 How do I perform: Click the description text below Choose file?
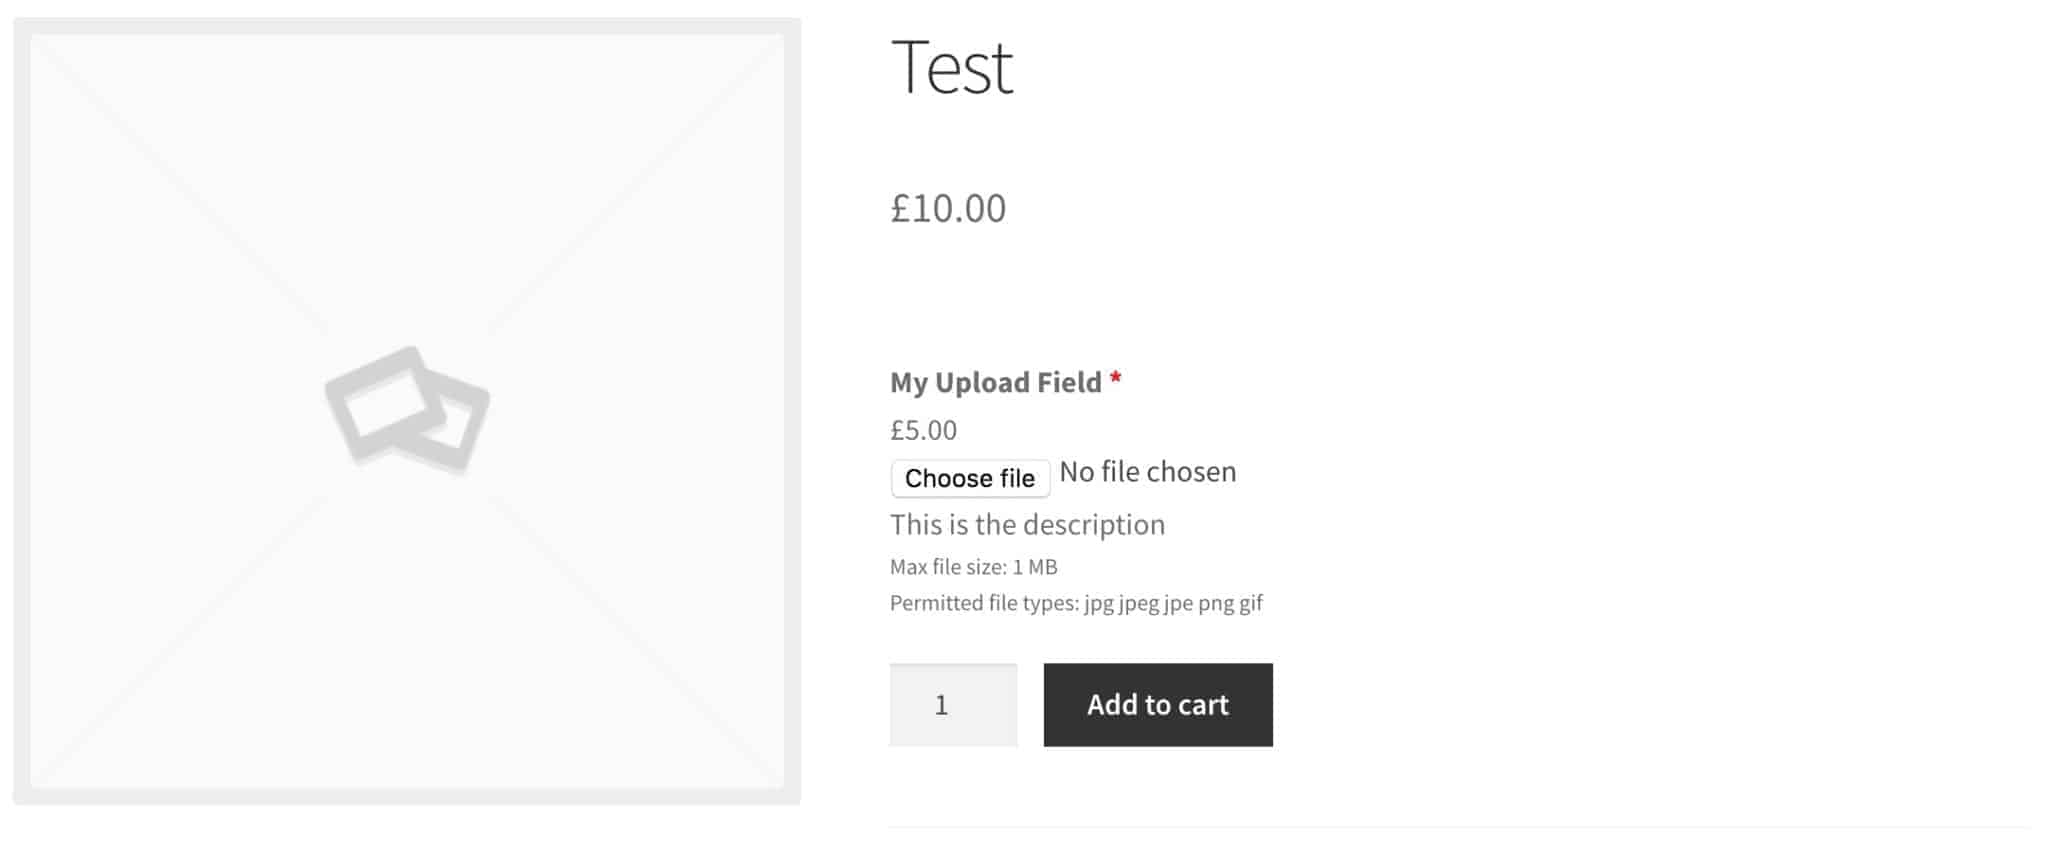1027,524
